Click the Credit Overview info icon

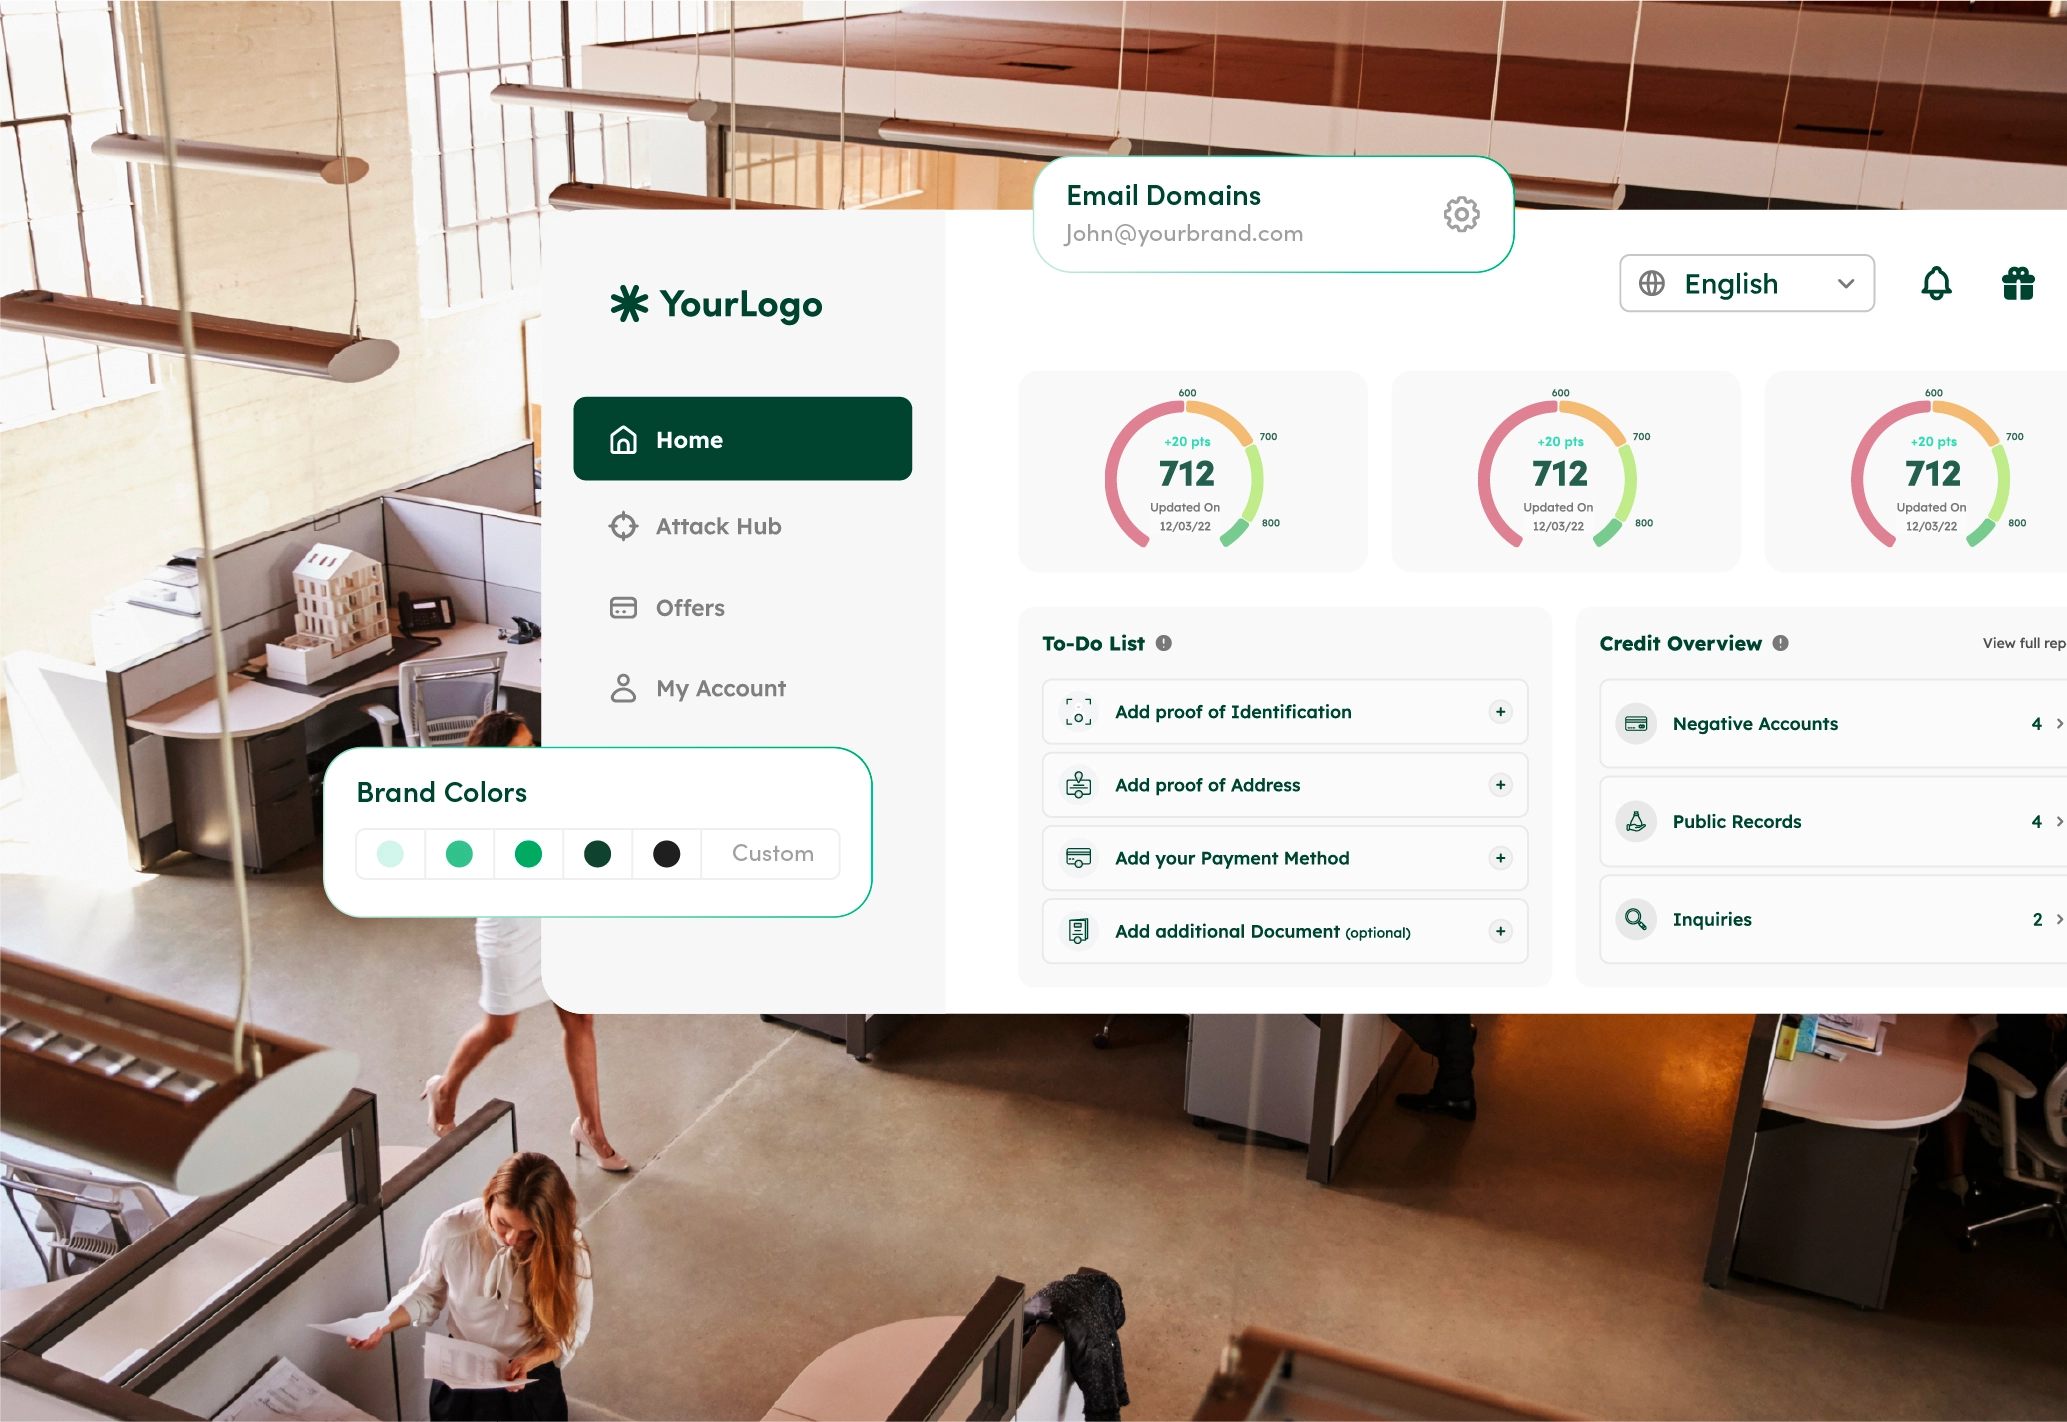tap(1781, 643)
